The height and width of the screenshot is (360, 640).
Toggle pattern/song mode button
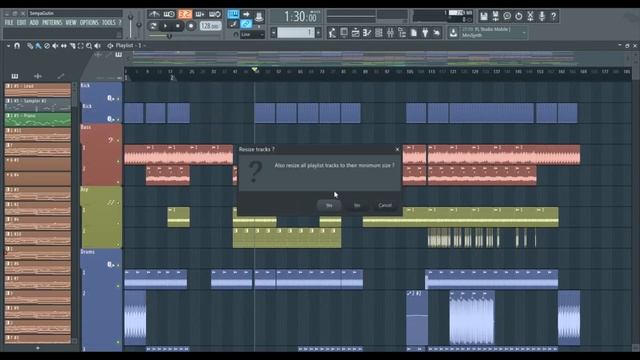[153, 26]
